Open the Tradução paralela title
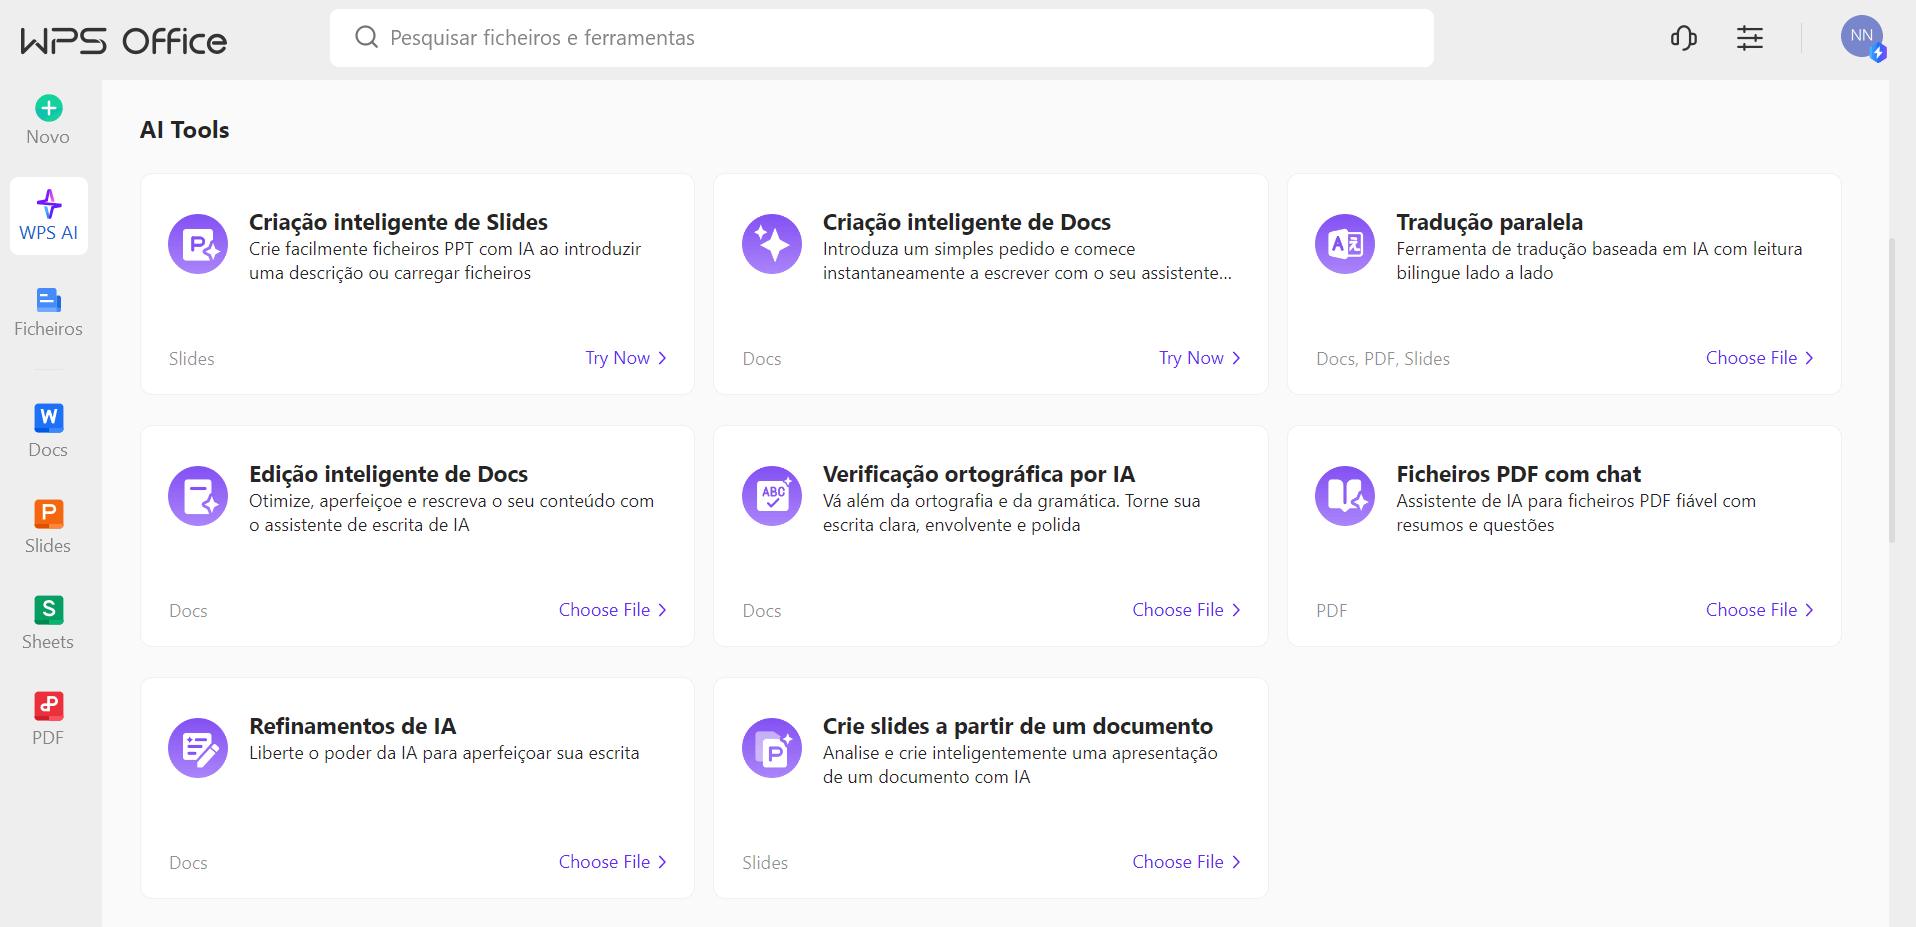The image size is (1916, 927). pos(1490,222)
